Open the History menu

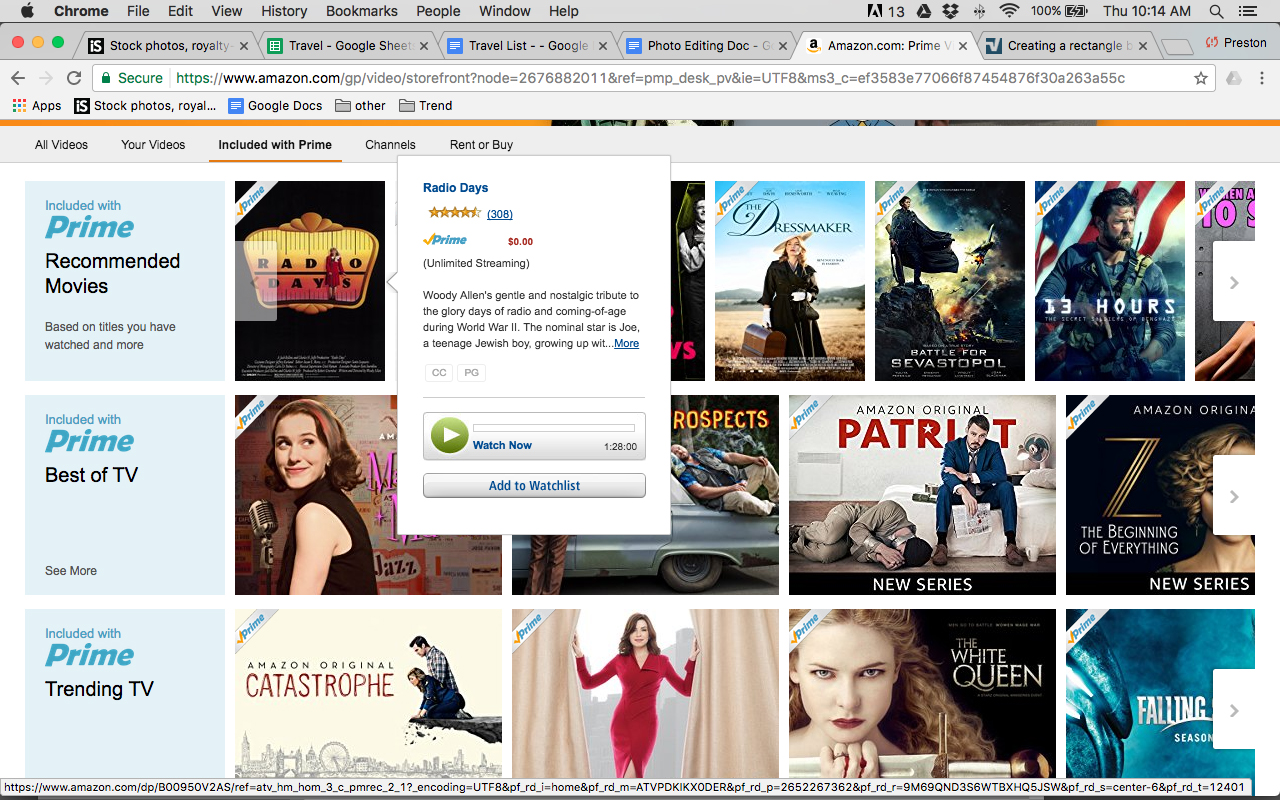284,11
